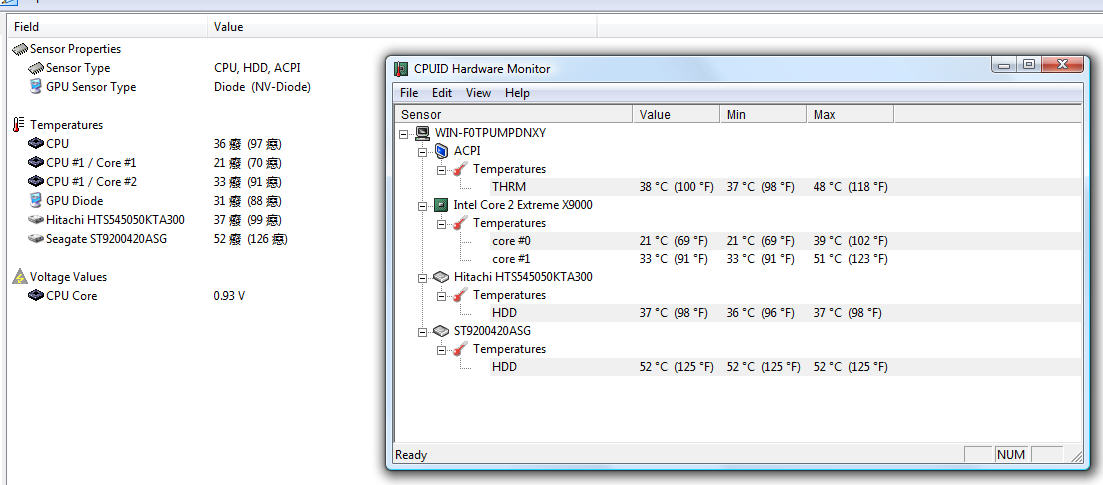Collapse Temperatures under ST9200420ASG

pyautogui.click(x=442, y=349)
